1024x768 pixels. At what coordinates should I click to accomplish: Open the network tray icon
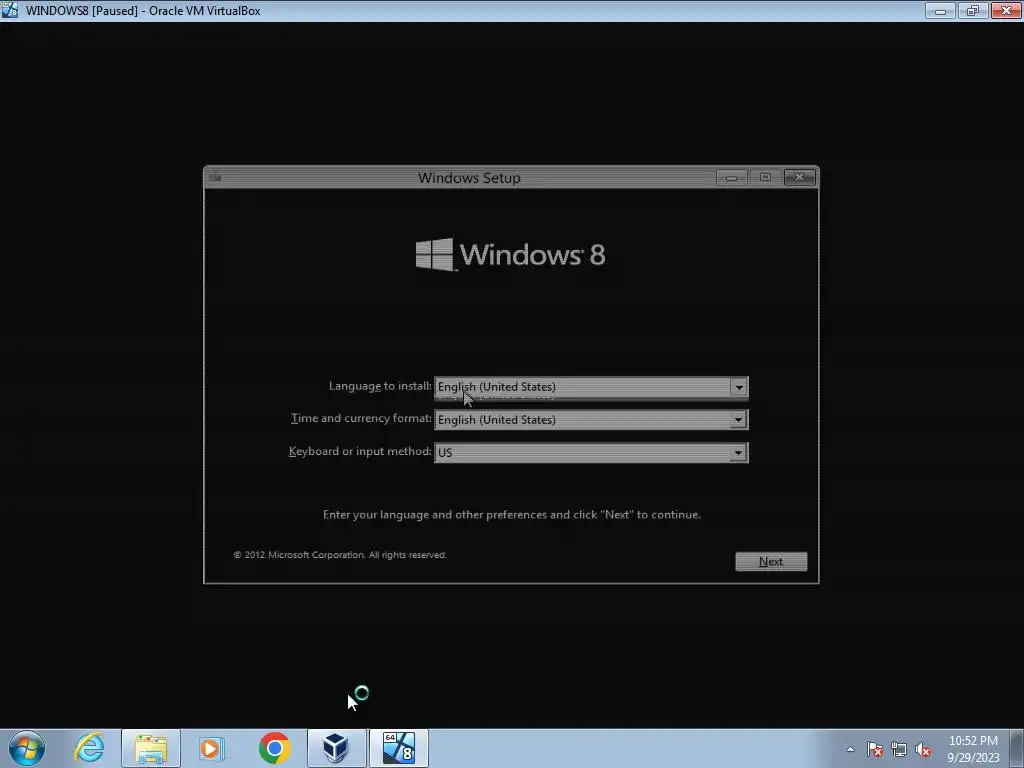click(899, 749)
